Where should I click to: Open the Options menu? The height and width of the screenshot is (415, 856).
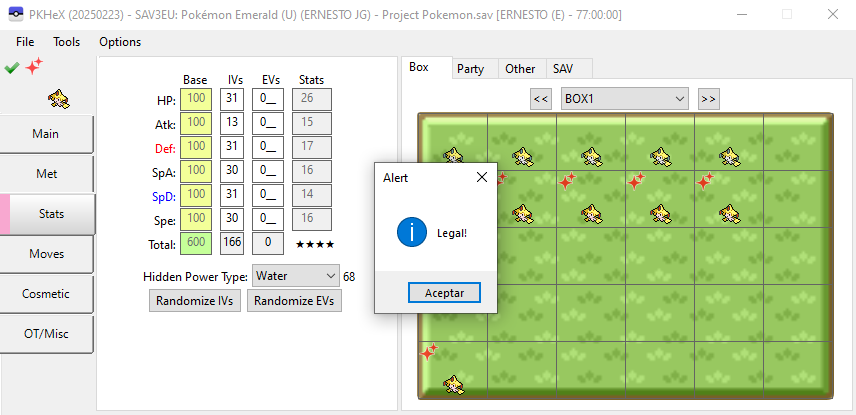coord(120,42)
